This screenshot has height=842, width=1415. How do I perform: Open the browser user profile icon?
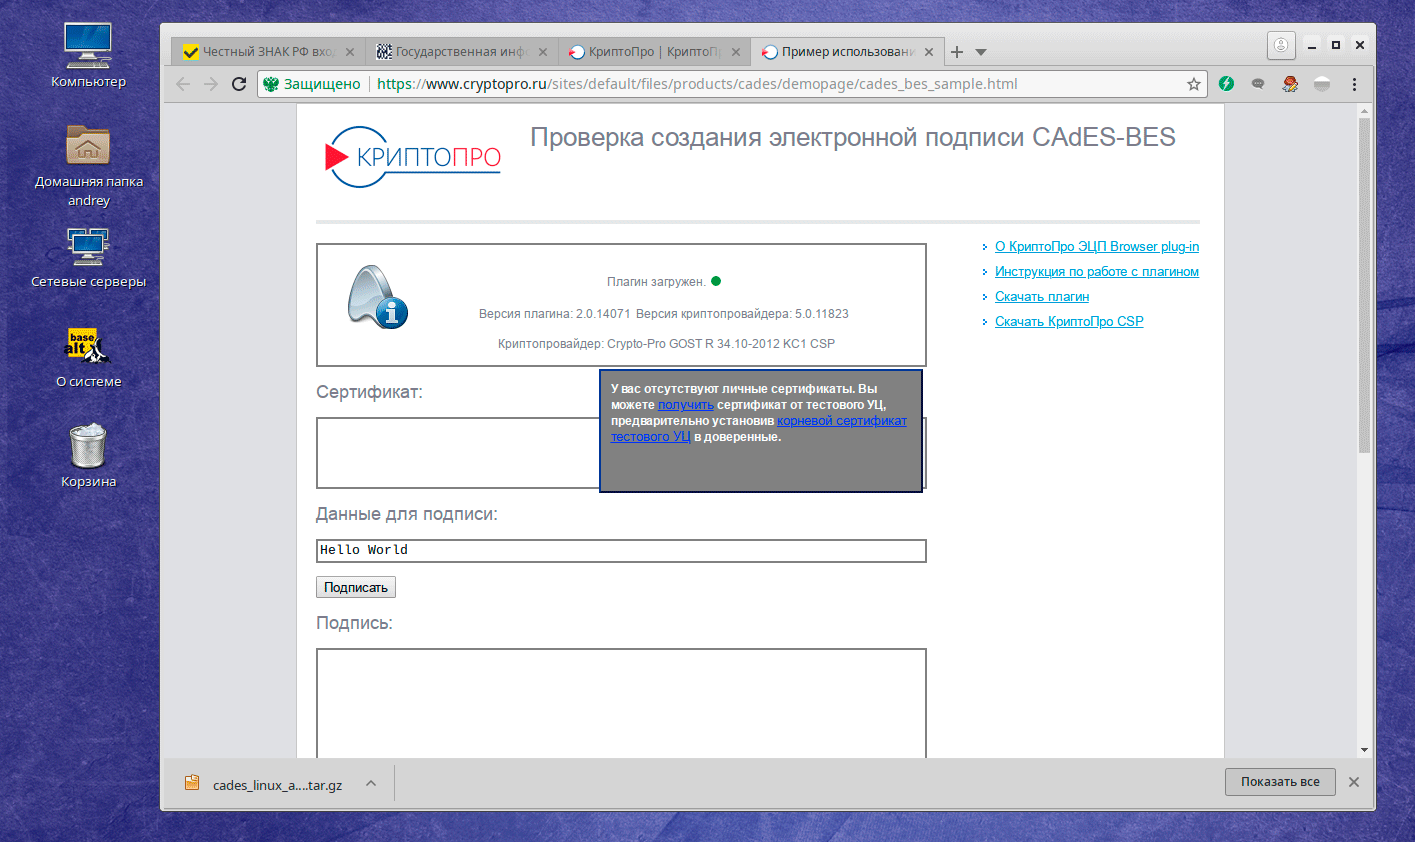[x=1280, y=45]
